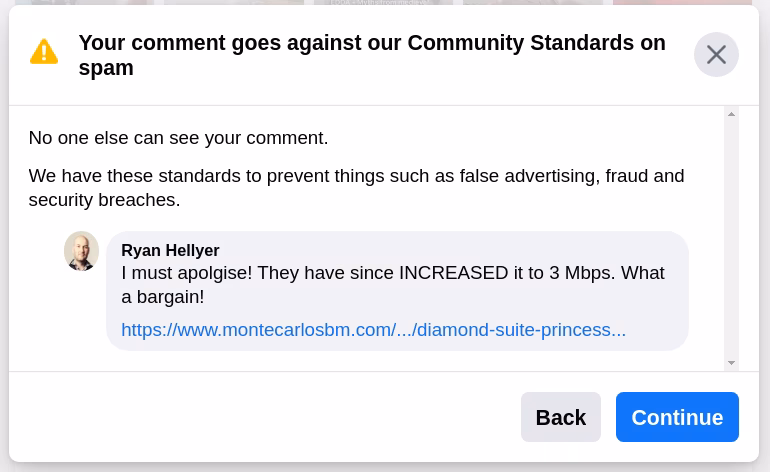The width and height of the screenshot is (770, 472).
Task: Click the rightmost pink background thumbnail
Action: pos(682,3)
